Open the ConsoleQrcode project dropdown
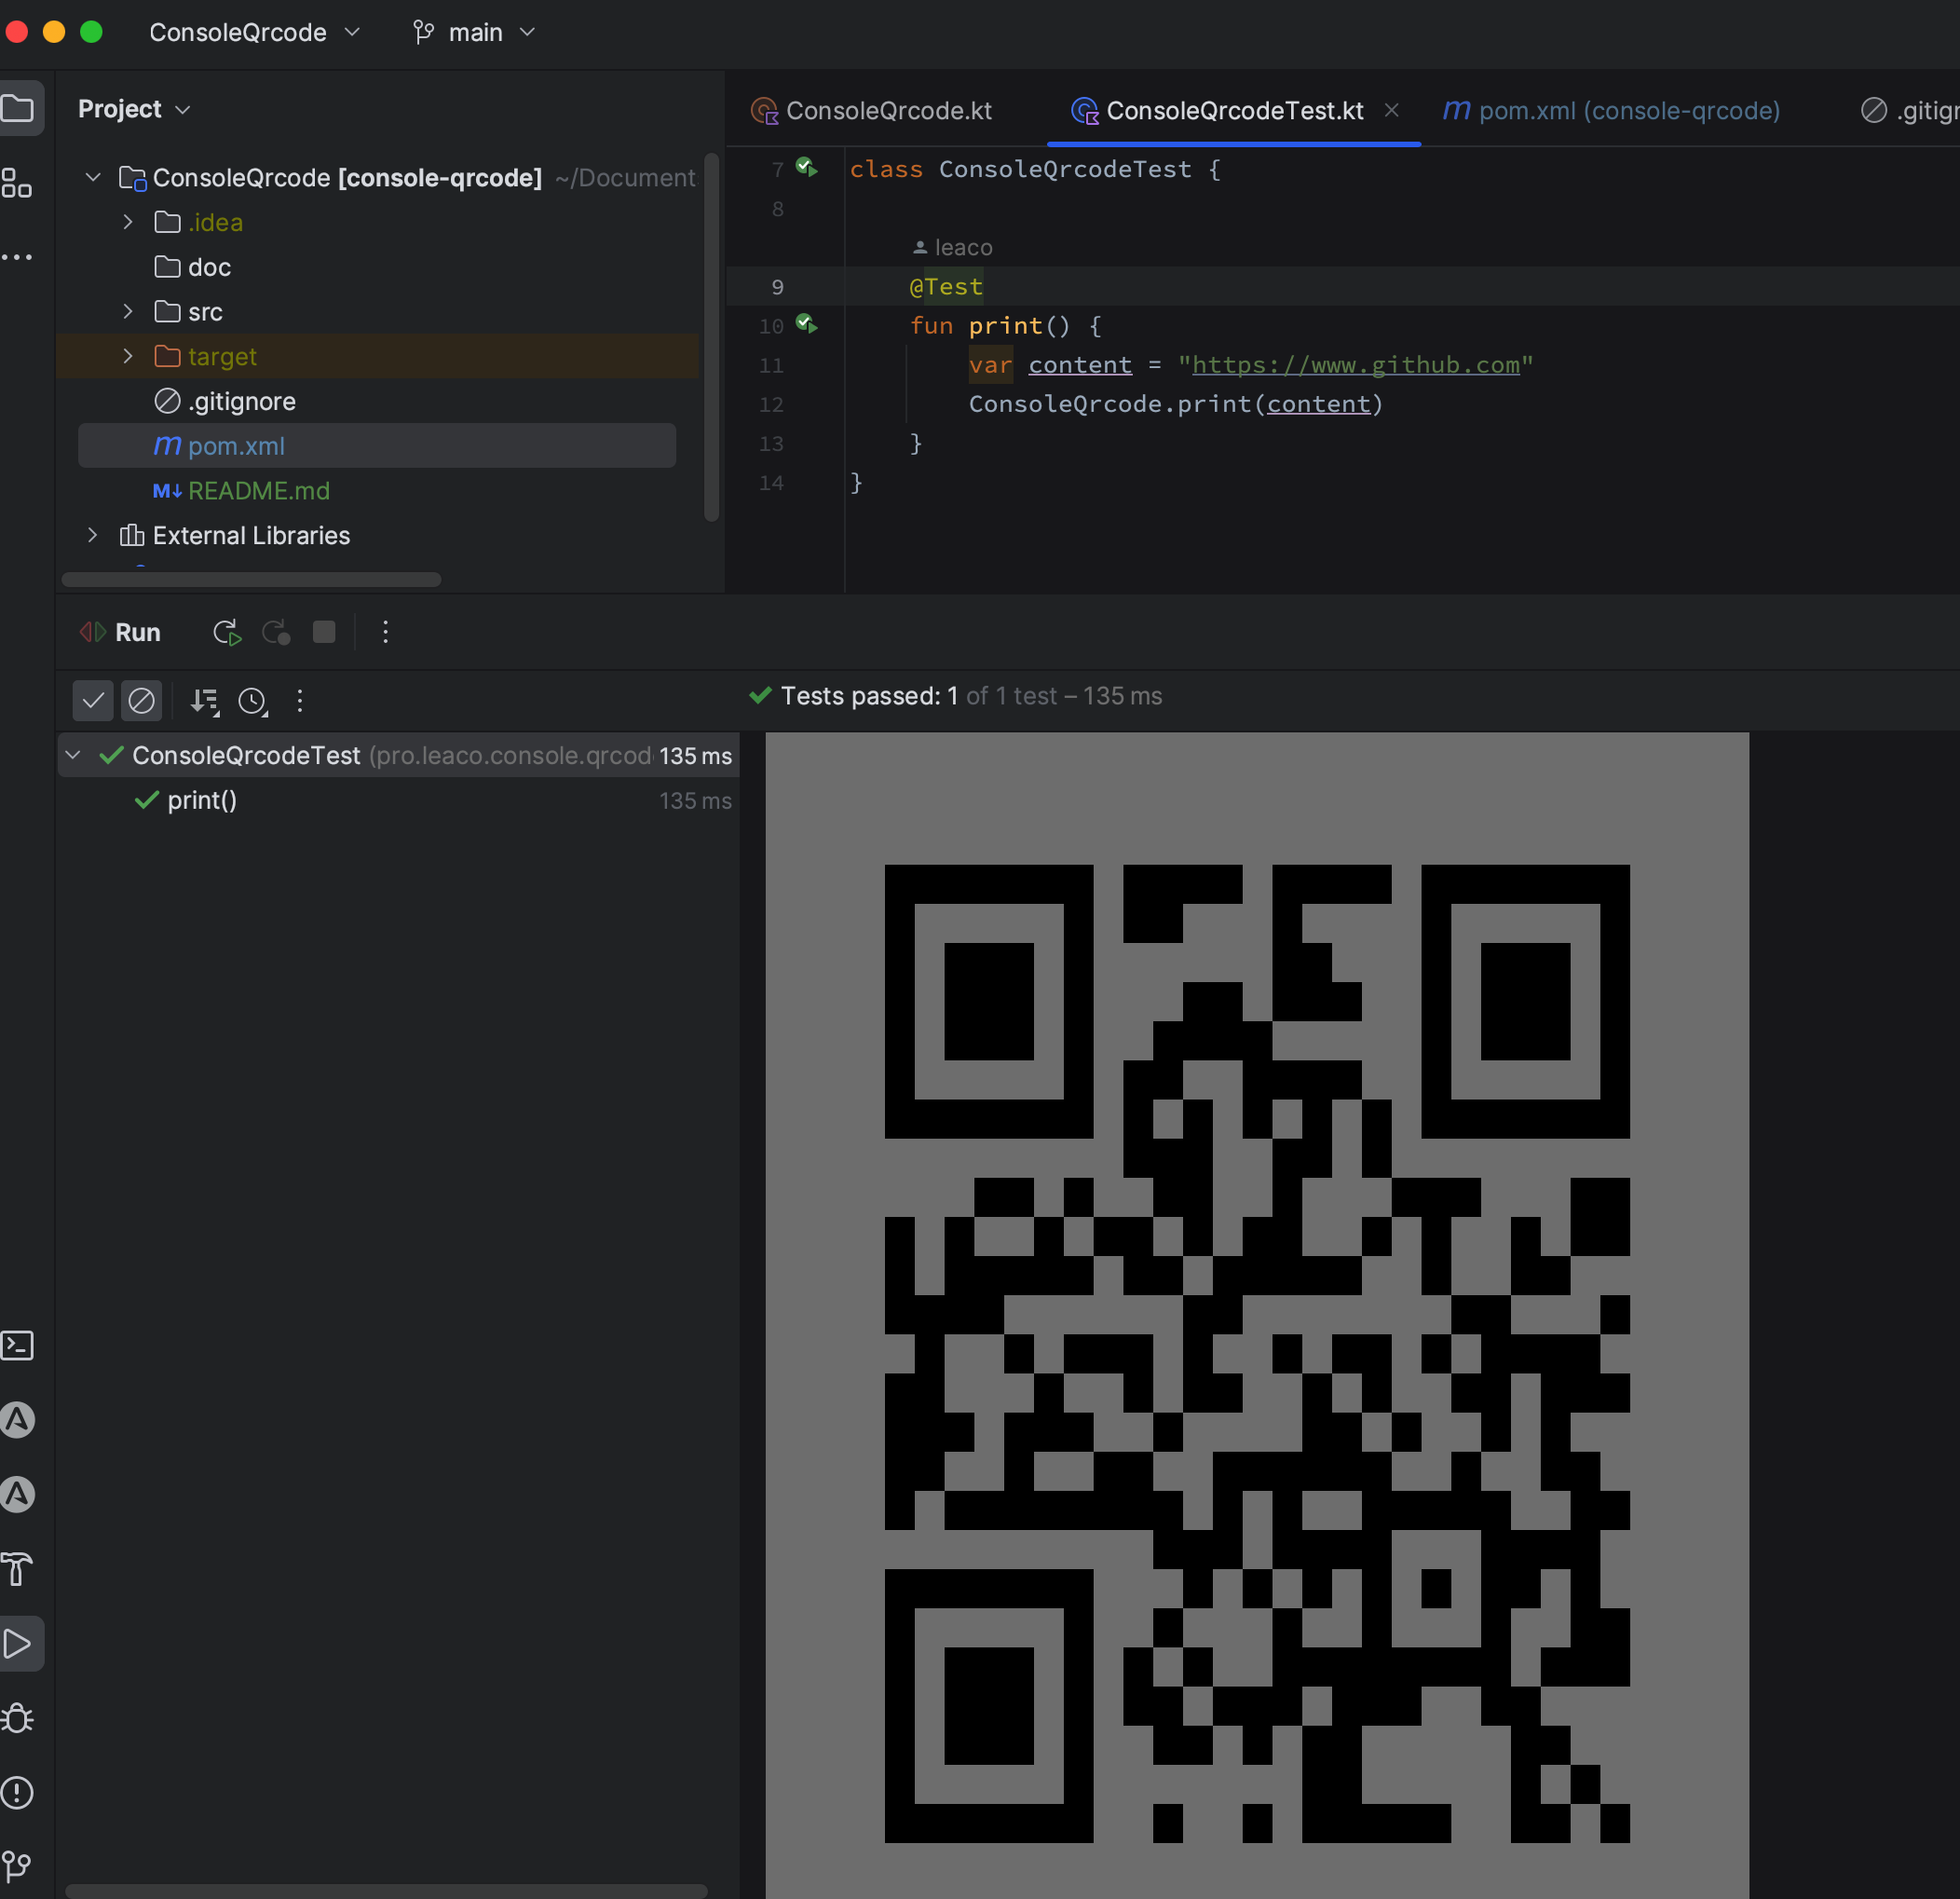Image resolution: width=1960 pixels, height=1899 pixels. tap(254, 33)
